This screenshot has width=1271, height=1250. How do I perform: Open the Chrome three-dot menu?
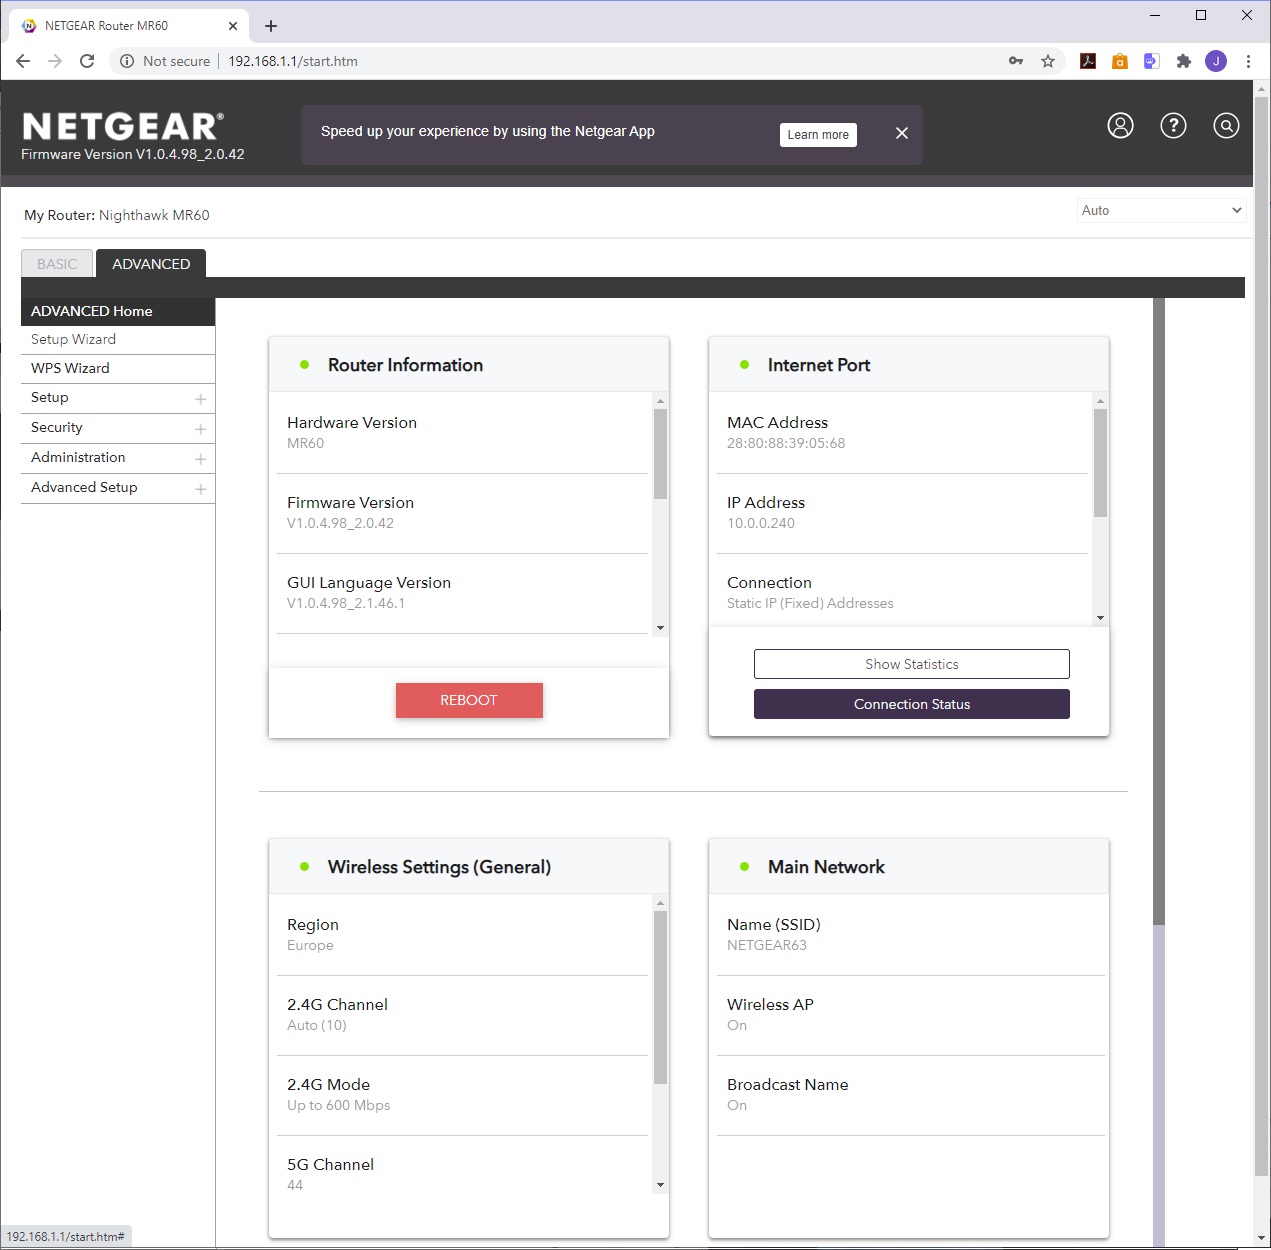[1248, 61]
